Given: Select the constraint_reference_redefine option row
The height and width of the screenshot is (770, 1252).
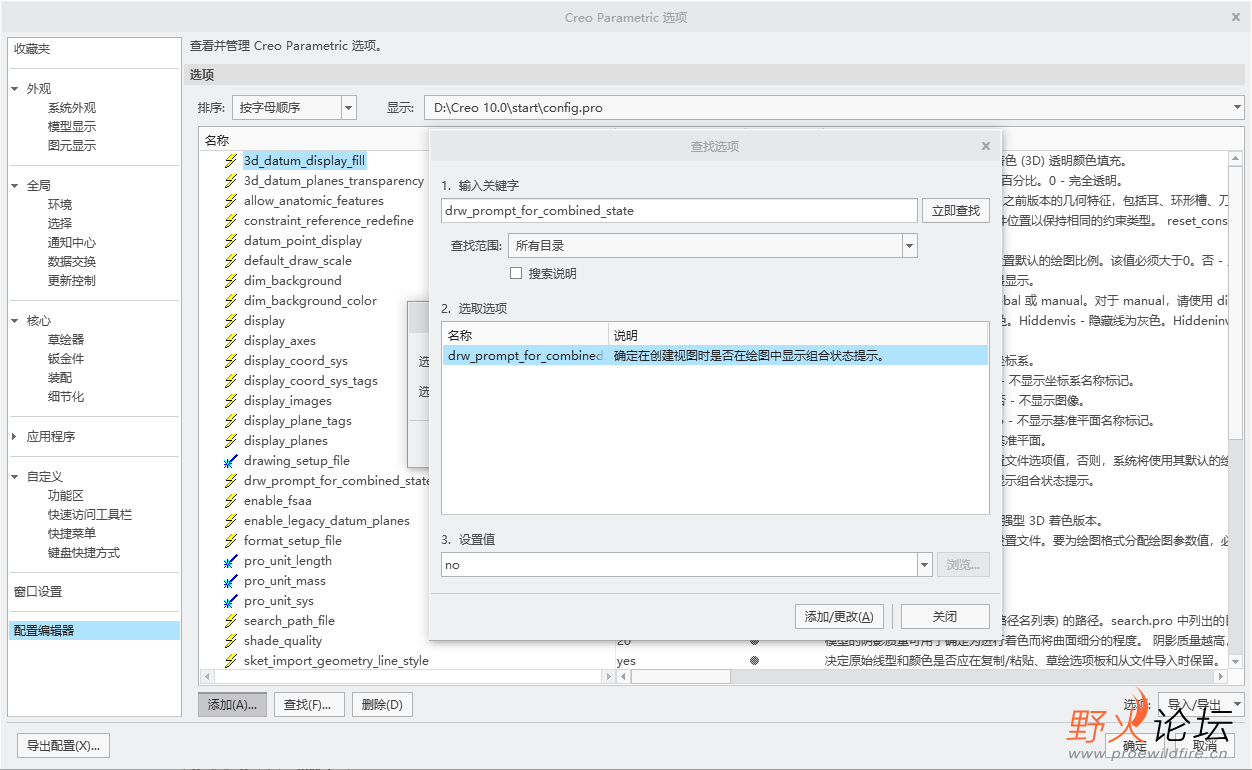Looking at the screenshot, I should point(329,221).
